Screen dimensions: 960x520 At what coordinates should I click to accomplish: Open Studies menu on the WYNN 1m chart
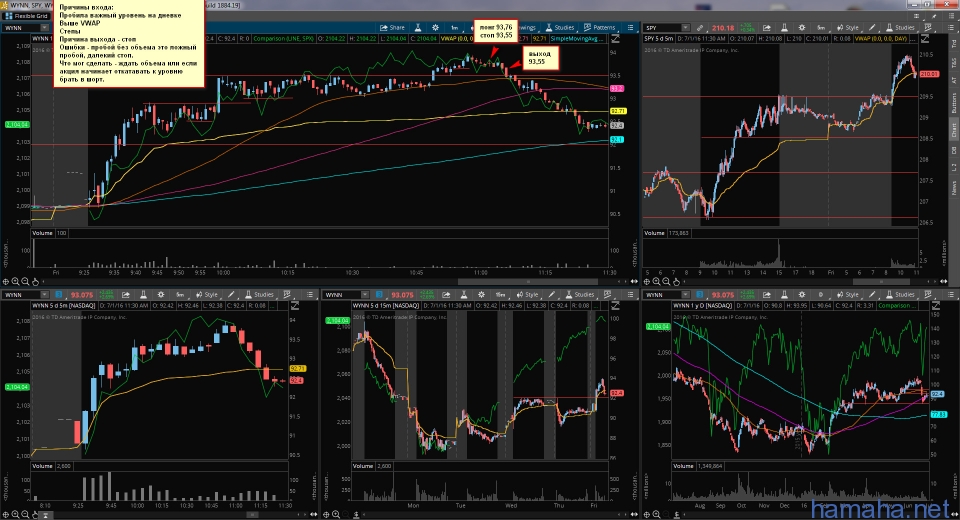[560, 28]
